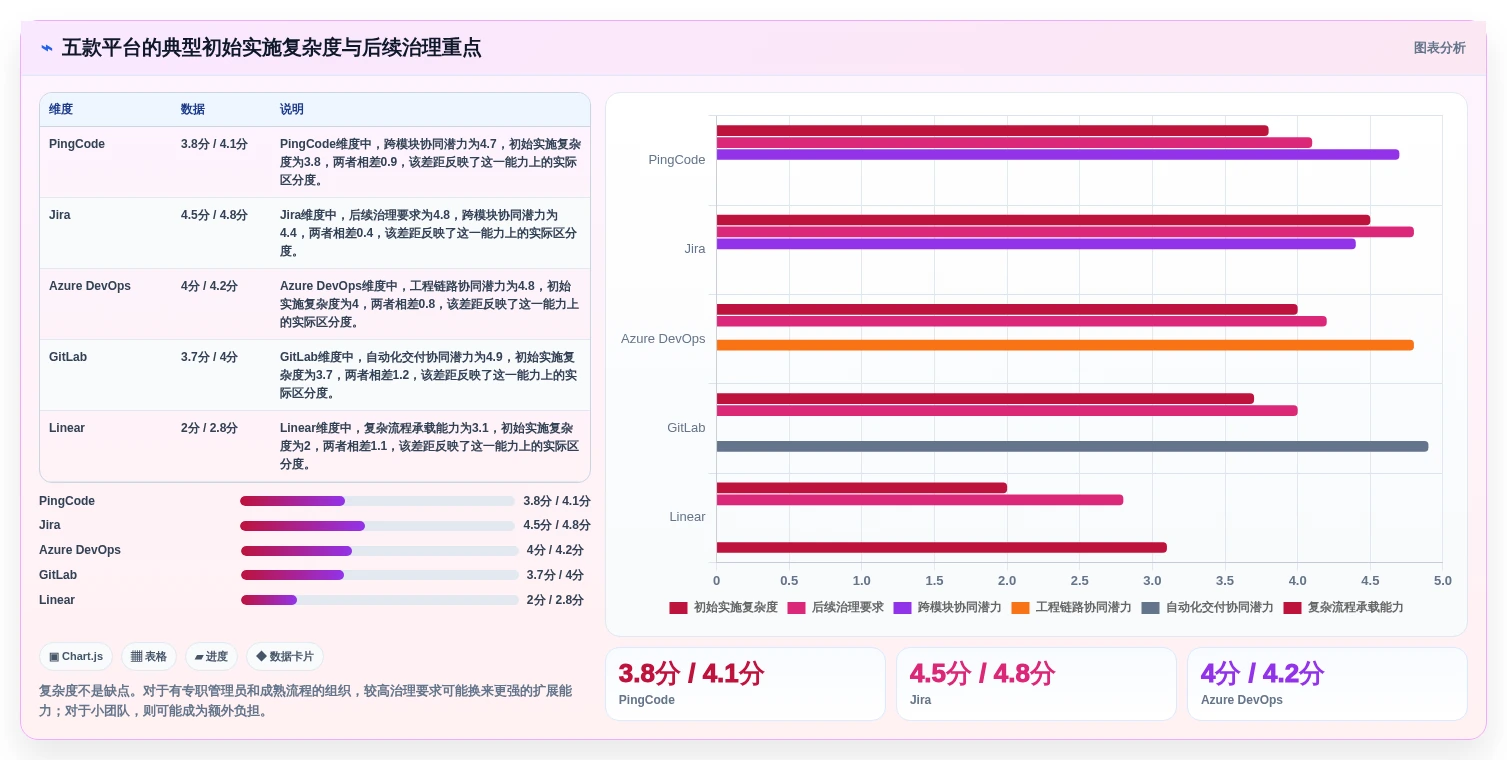
Task: Toggle the 跨模块协同潜力 legend swatch
Action: click(902, 608)
